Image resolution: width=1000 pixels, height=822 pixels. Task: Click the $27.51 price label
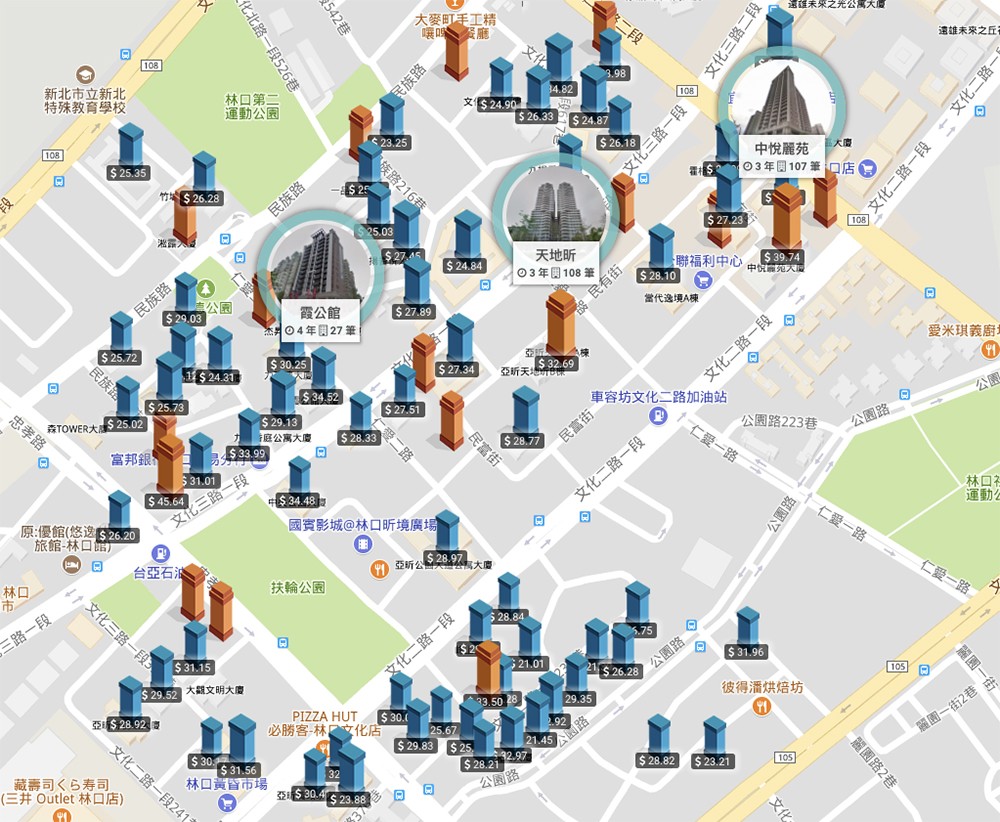pos(403,409)
